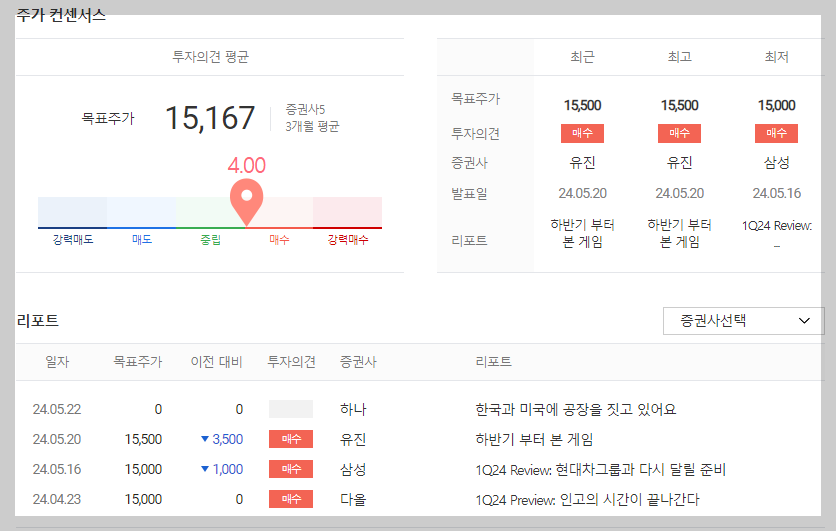Click the 투자의견 평균 heading
Screen dimensions: 836x531
(x=210, y=57)
